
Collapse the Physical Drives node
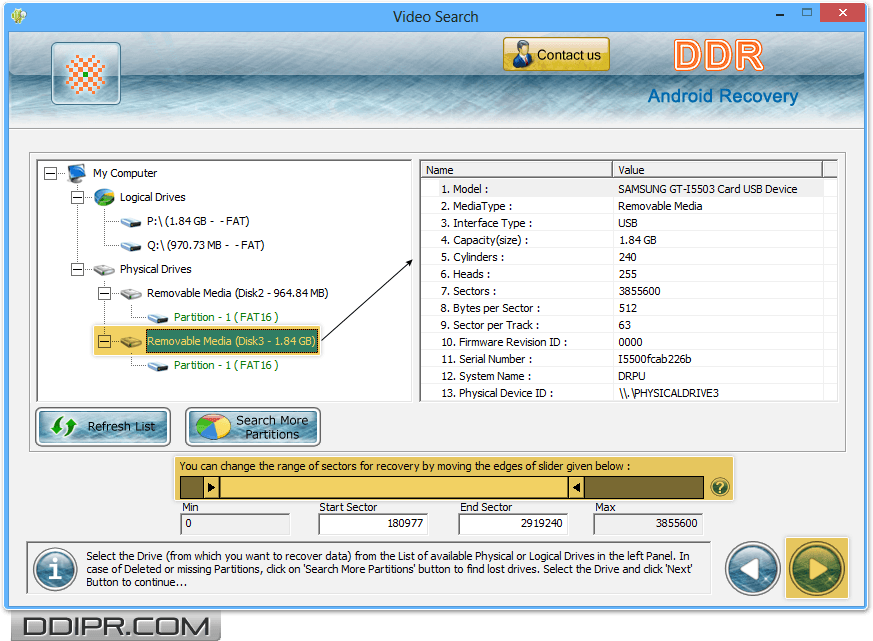[77, 270]
